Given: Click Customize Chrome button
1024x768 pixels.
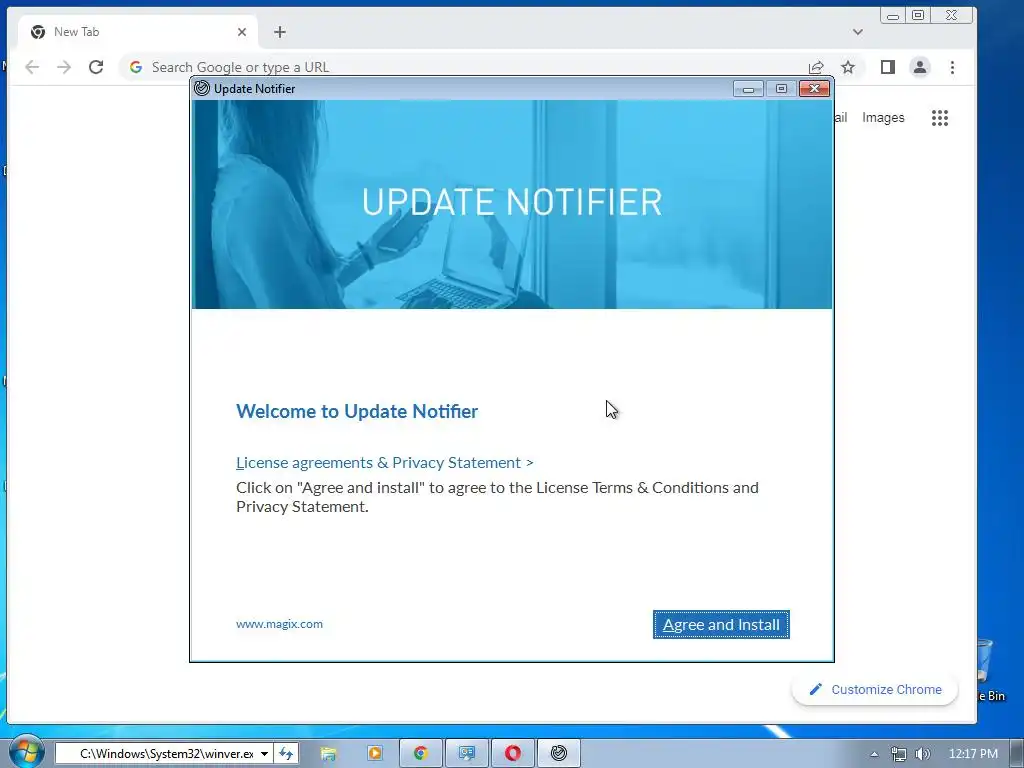Looking at the screenshot, I should point(875,690).
